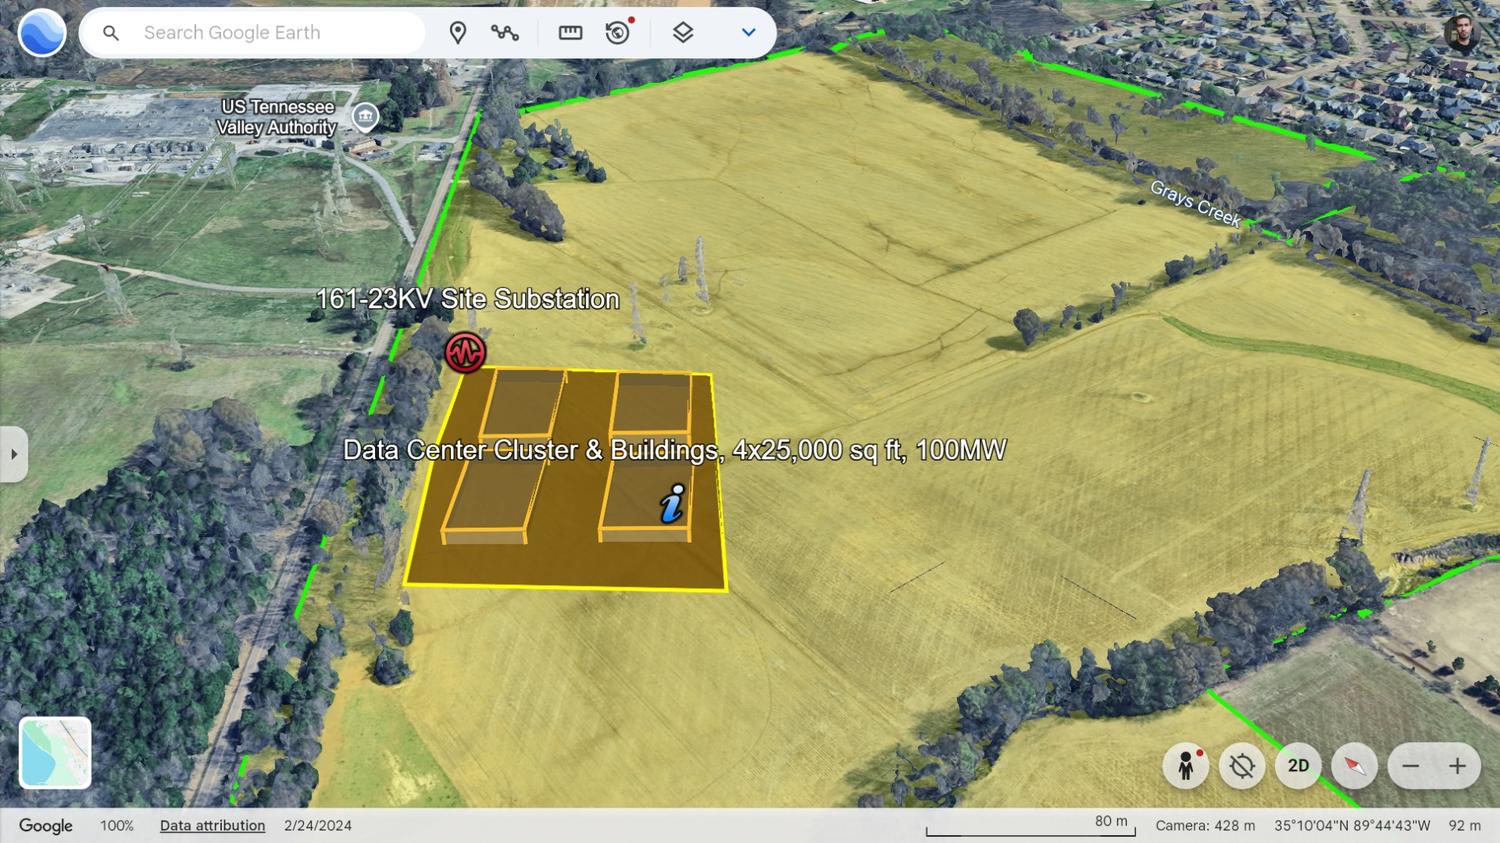Switch to 2D view
Image resolution: width=1500 pixels, height=843 pixels.
point(1298,766)
